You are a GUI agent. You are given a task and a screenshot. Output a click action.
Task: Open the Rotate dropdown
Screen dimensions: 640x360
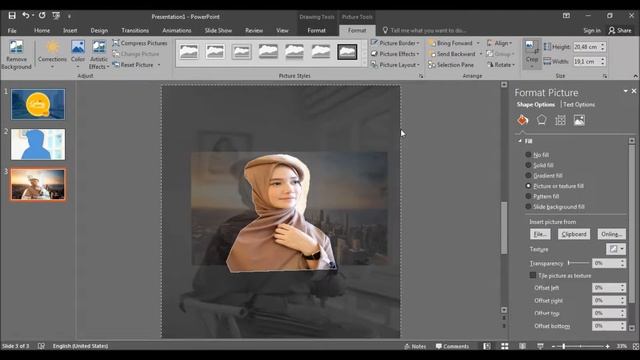[x=501, y=65]
